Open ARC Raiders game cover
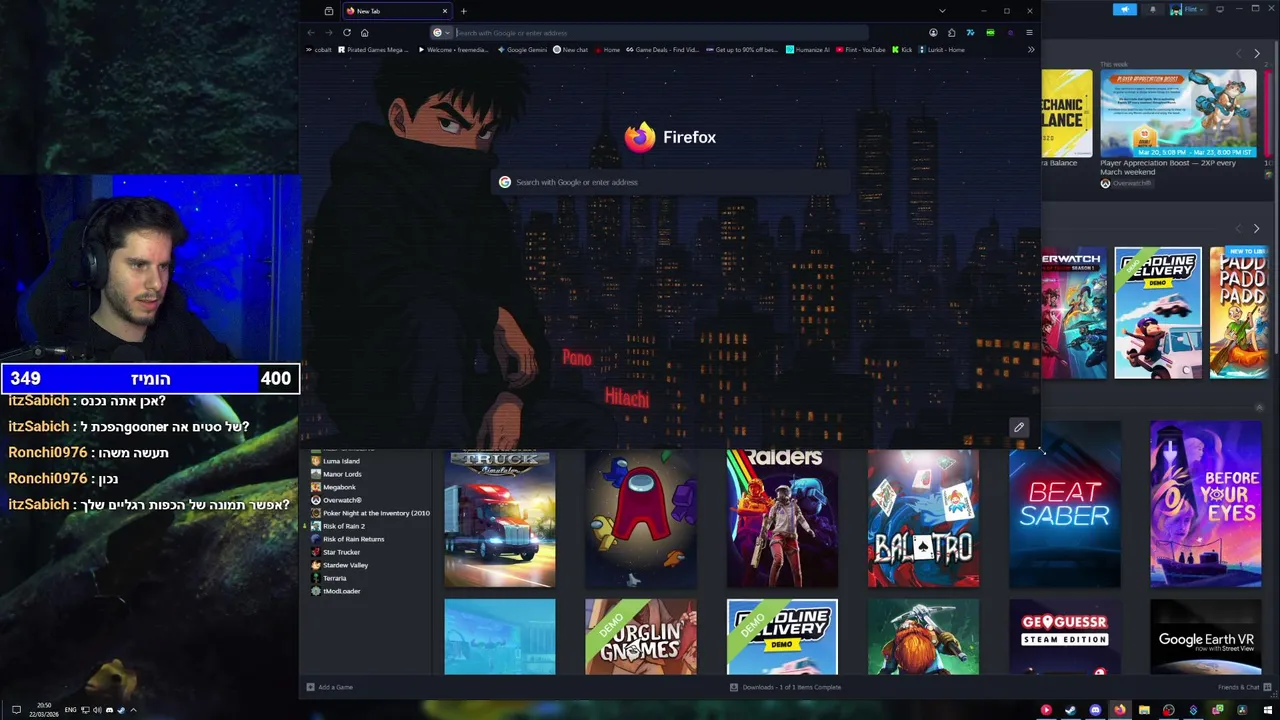The width and height of the screenshot is (1280, 720). [x=782, y=518]
